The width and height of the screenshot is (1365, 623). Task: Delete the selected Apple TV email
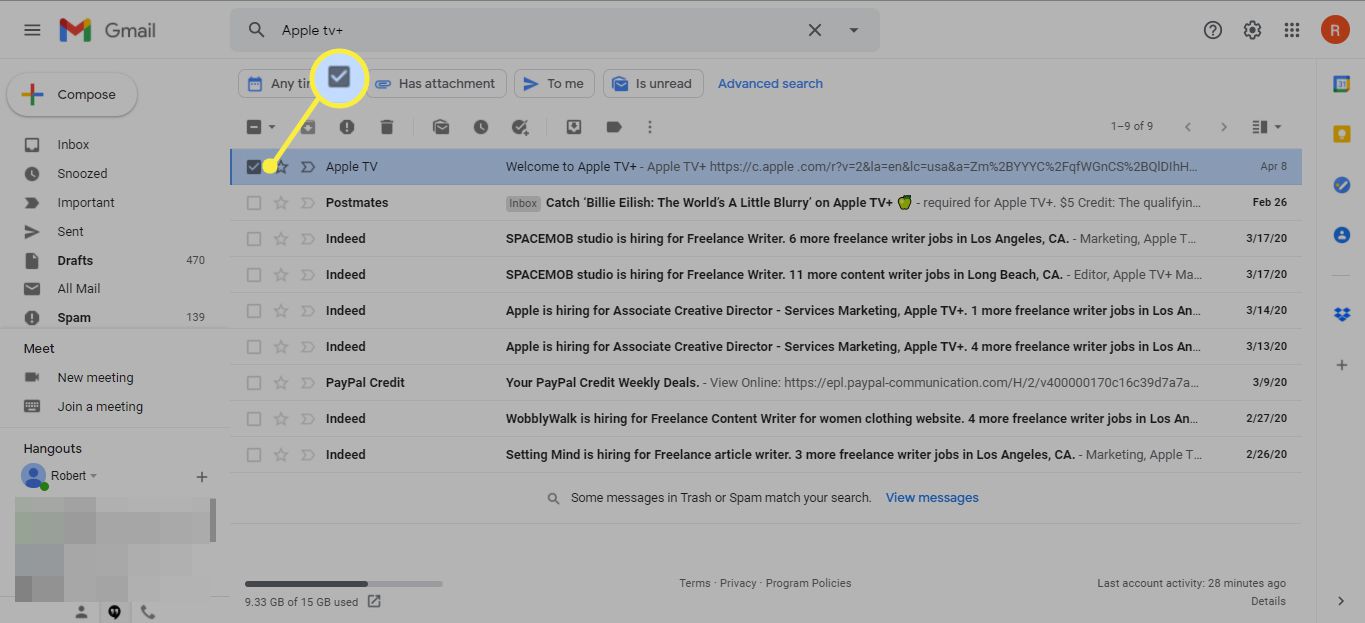pyautogui.click(x=385, y=127)
